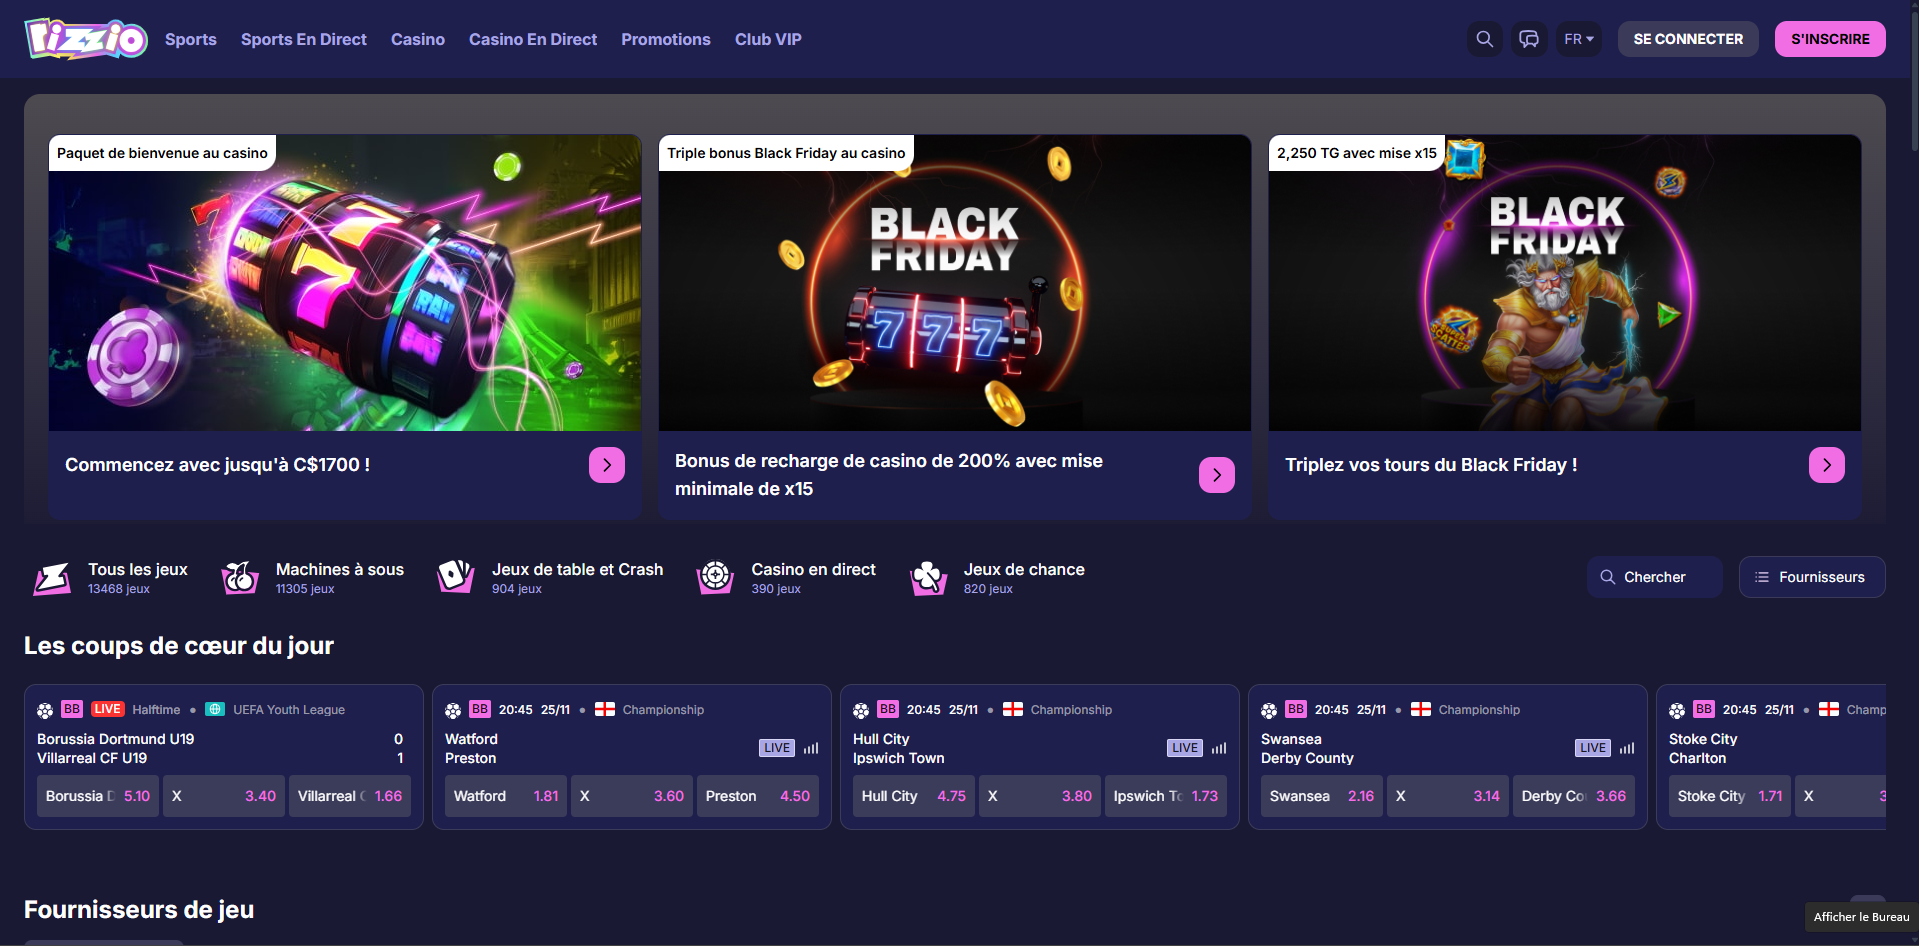Go to Sports En Direct menu
This screenshot has width=1919, height=946.
coord(303,39)
